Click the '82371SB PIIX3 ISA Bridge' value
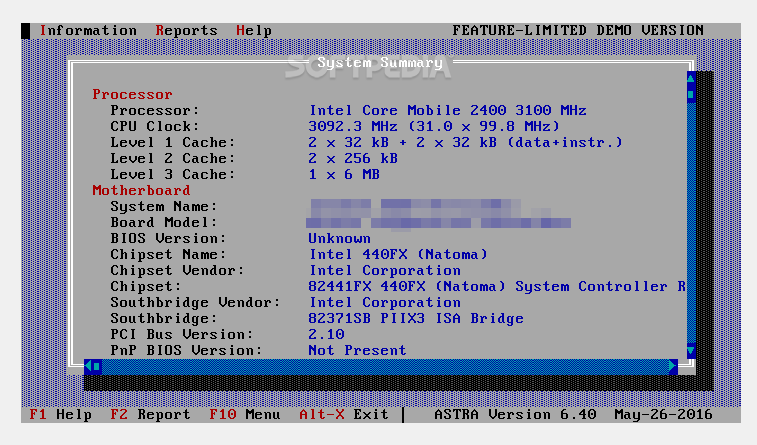757x445 pixels. (416, 319)
